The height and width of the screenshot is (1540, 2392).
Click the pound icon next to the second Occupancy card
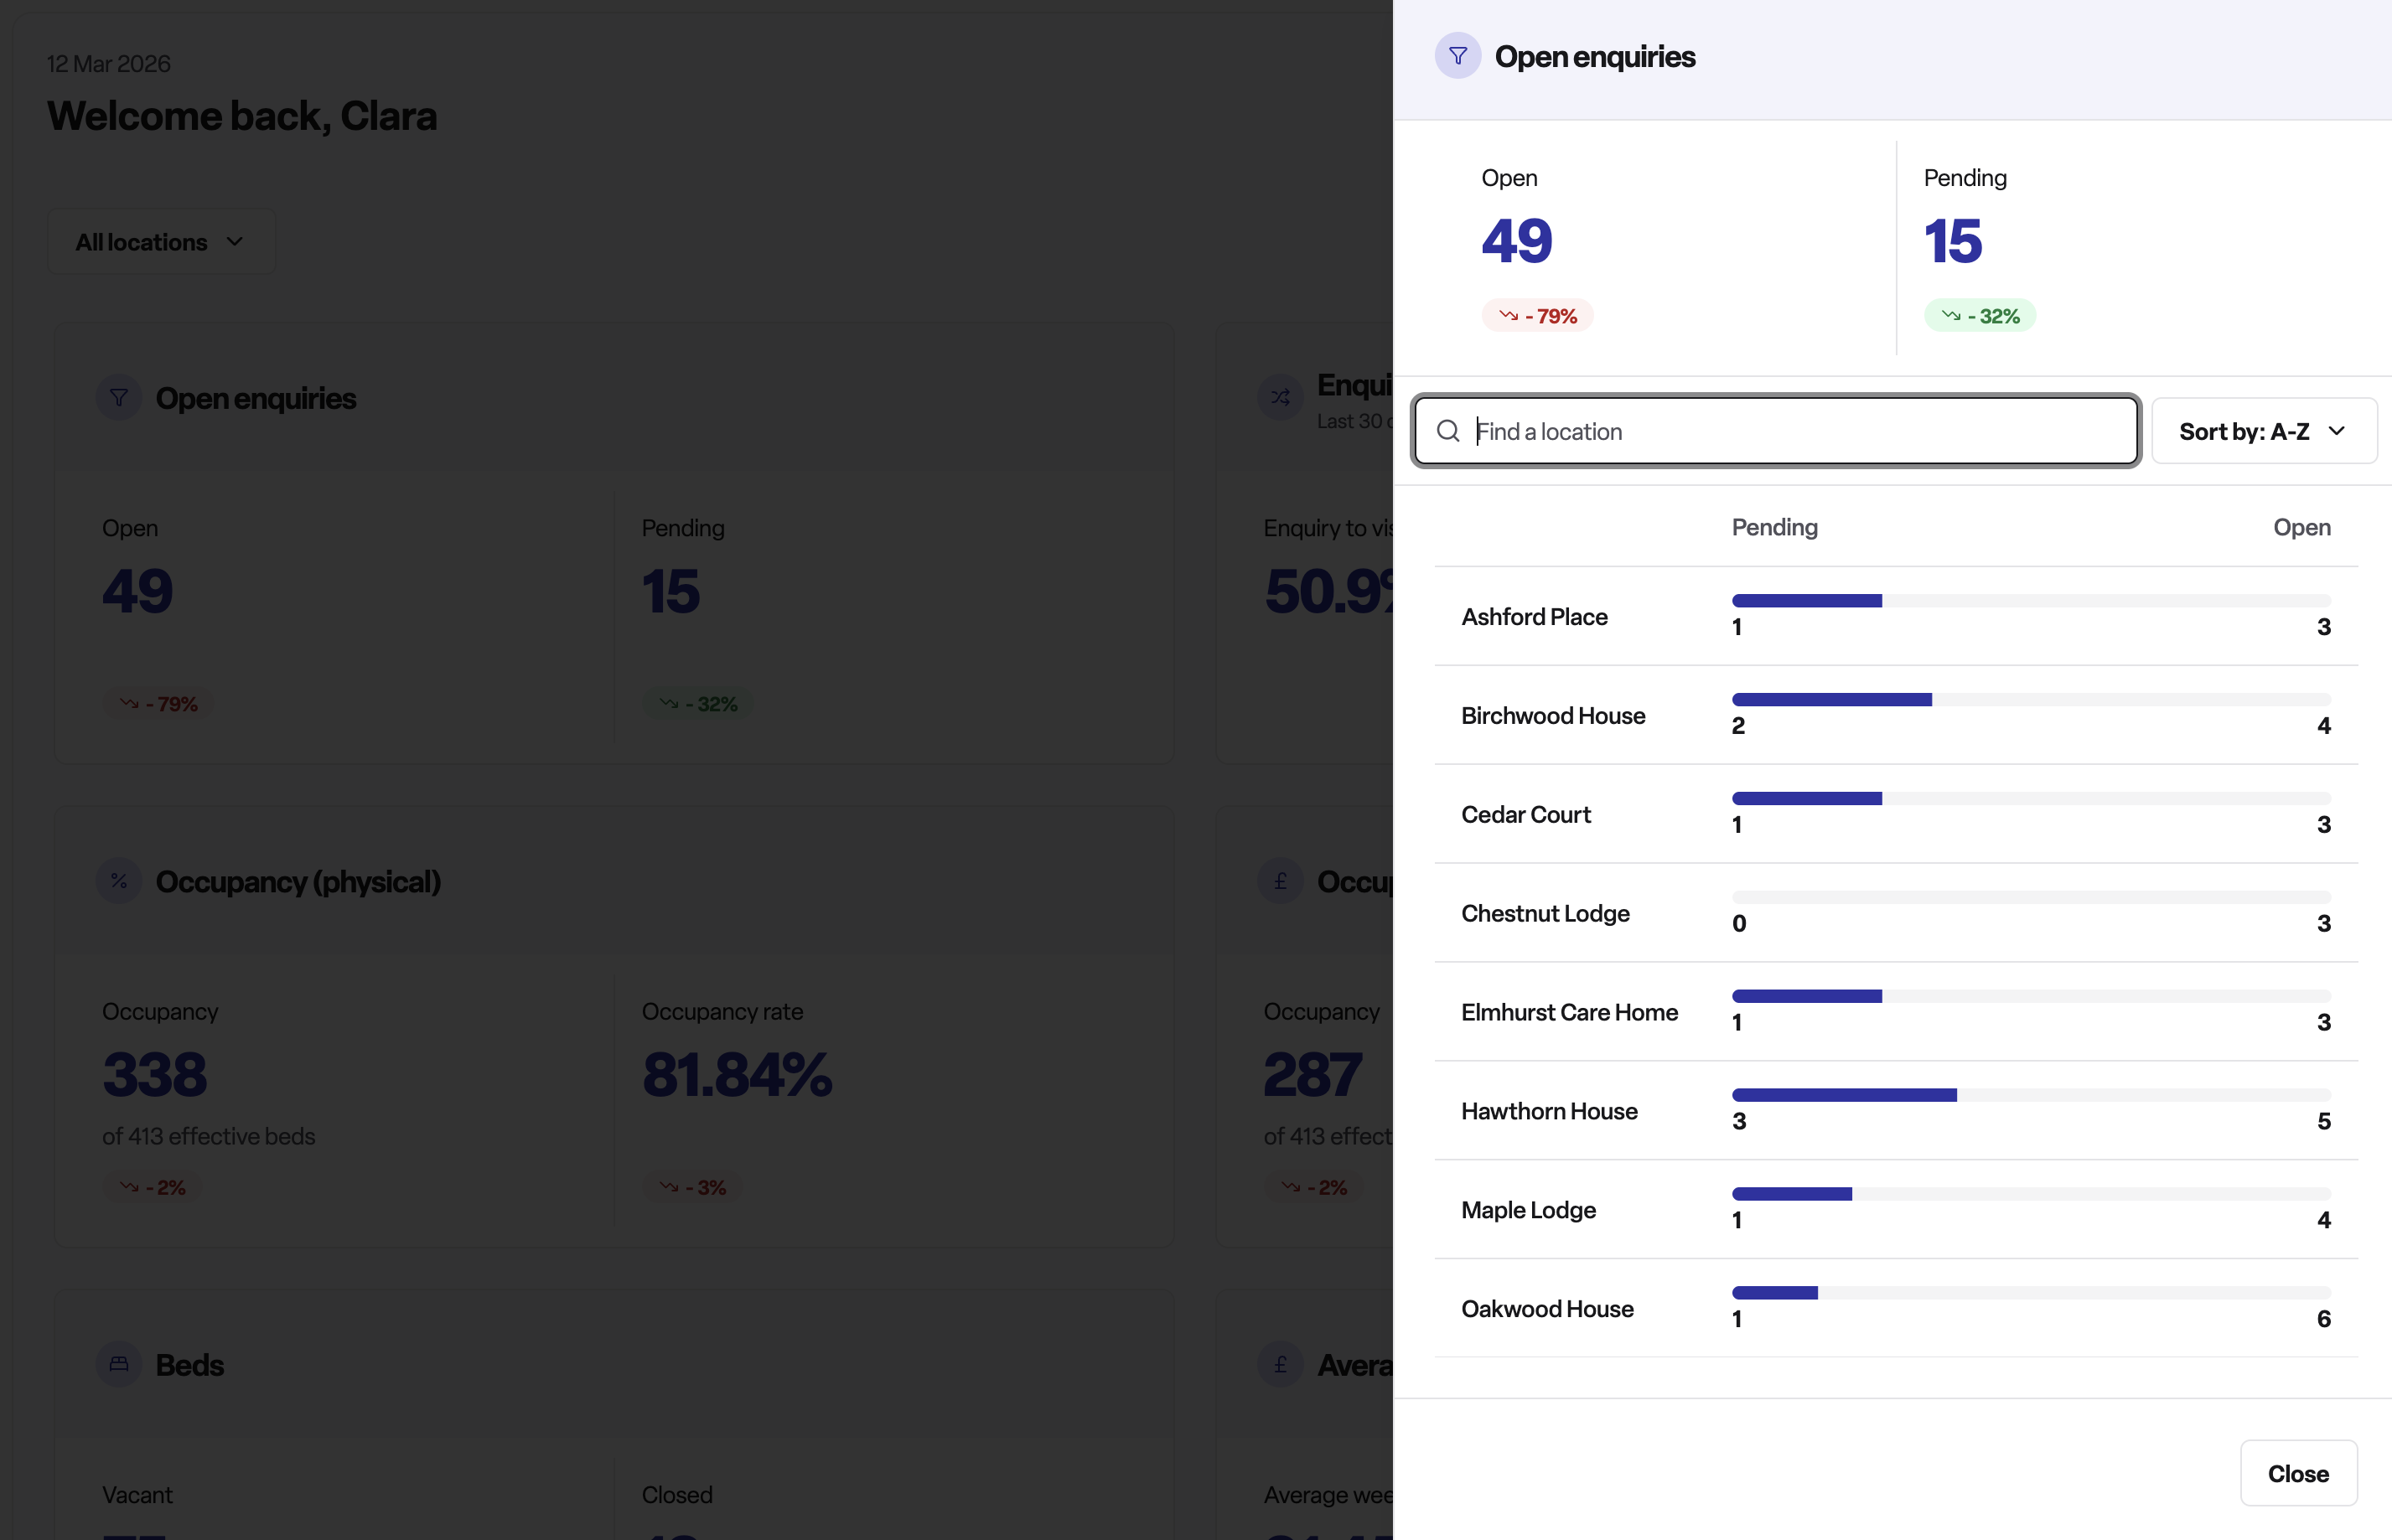[x=1280, y=881]
